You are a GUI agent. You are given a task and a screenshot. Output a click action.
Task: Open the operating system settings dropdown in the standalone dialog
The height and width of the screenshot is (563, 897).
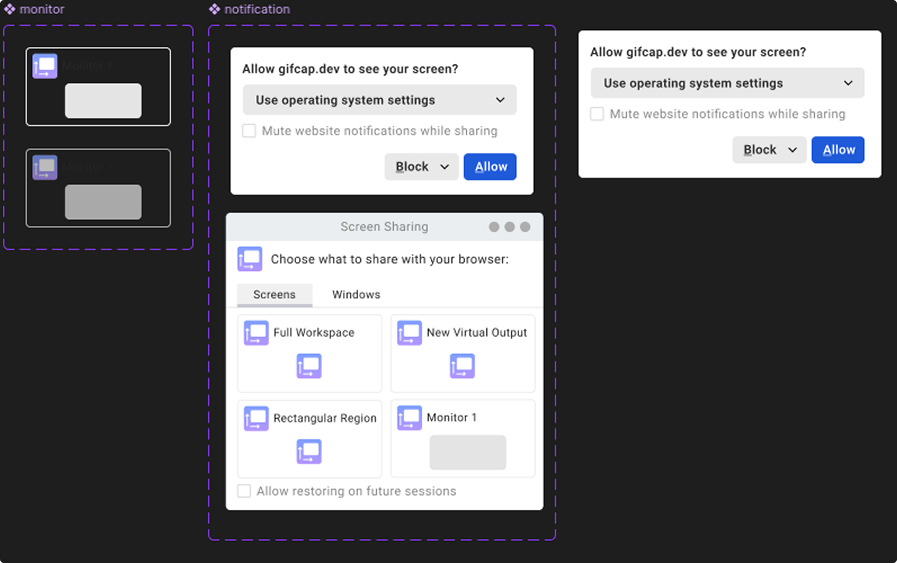click(x=727, y=83)
